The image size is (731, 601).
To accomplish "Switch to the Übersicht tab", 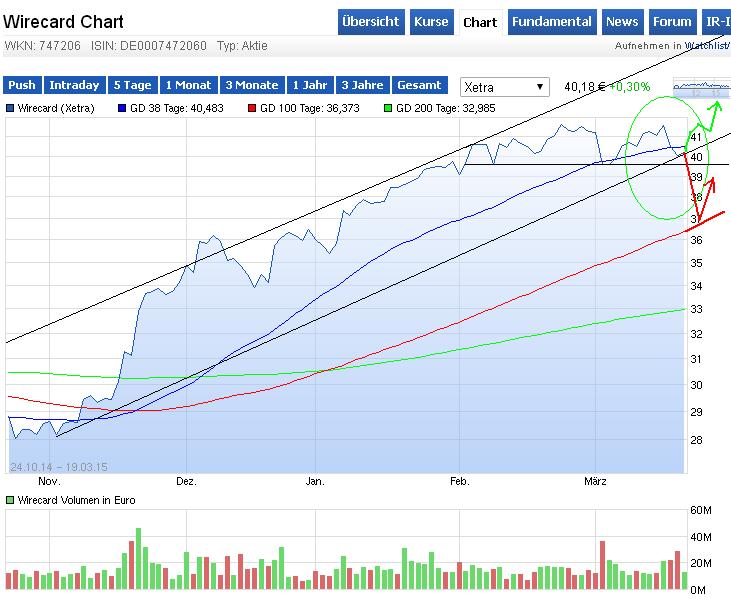I will [x=371, y=22].
